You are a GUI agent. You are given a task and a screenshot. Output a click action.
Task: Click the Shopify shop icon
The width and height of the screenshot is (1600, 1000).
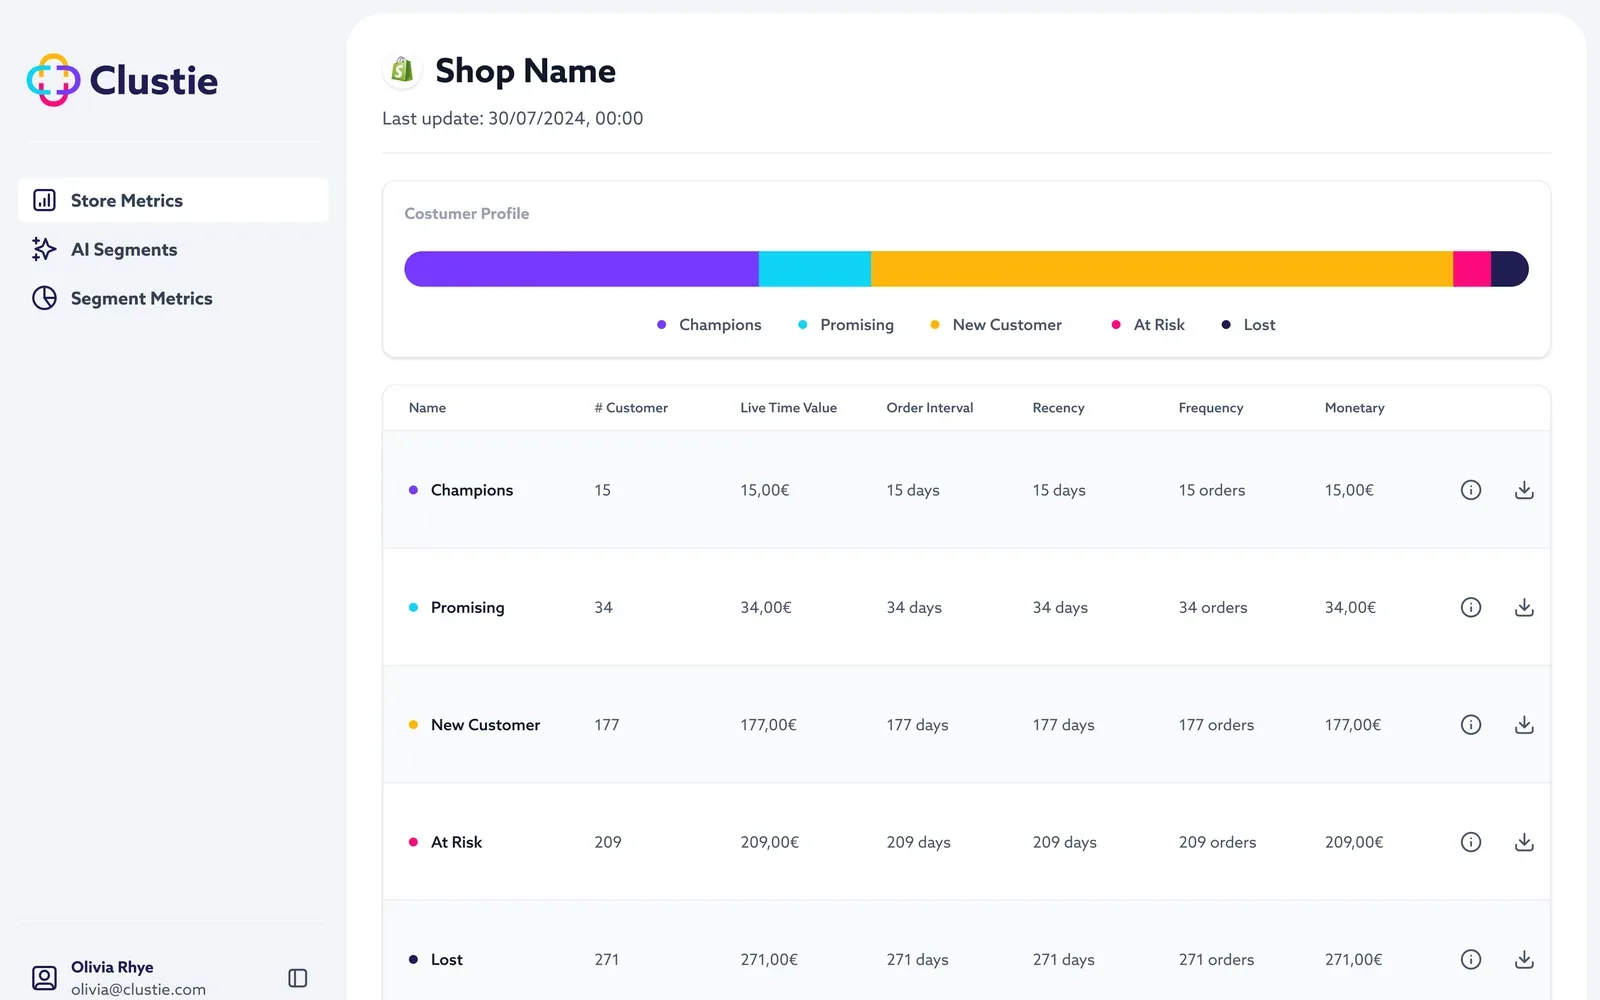(x=402, y=71)
